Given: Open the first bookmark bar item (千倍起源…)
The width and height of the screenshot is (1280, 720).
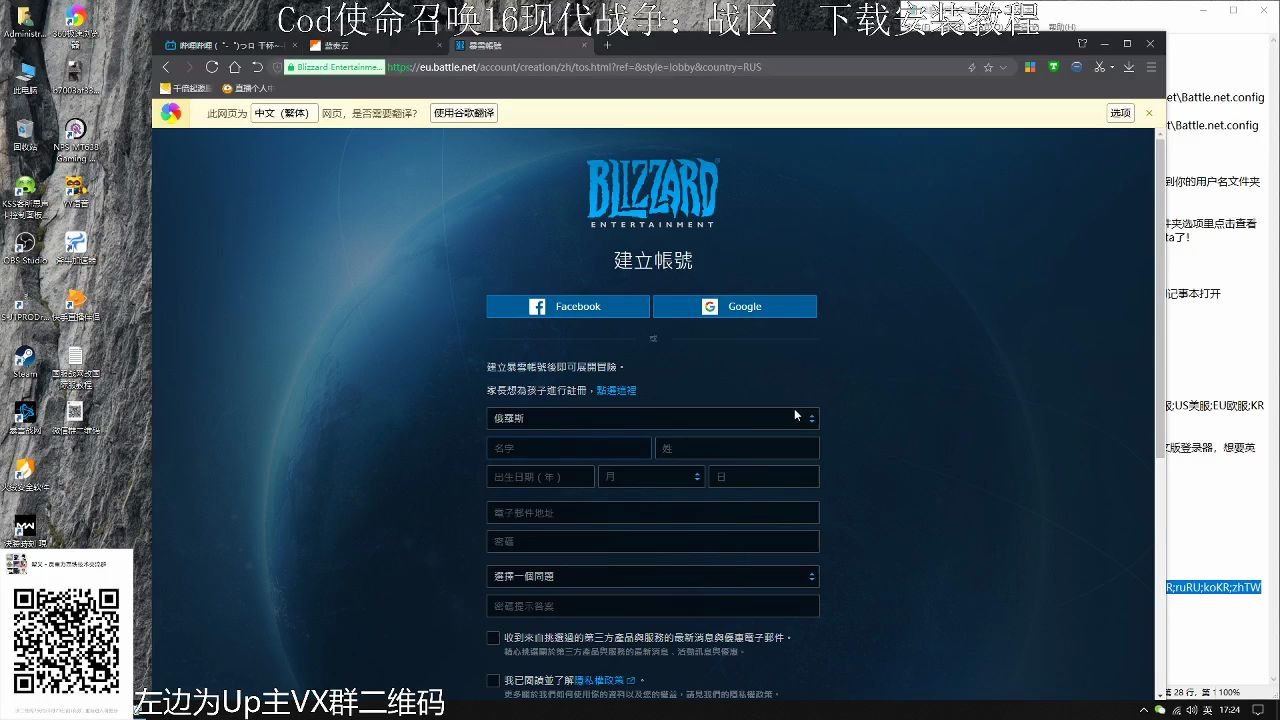Looking at the screenshot, I should pyautogui.click(x=186, y=89).
